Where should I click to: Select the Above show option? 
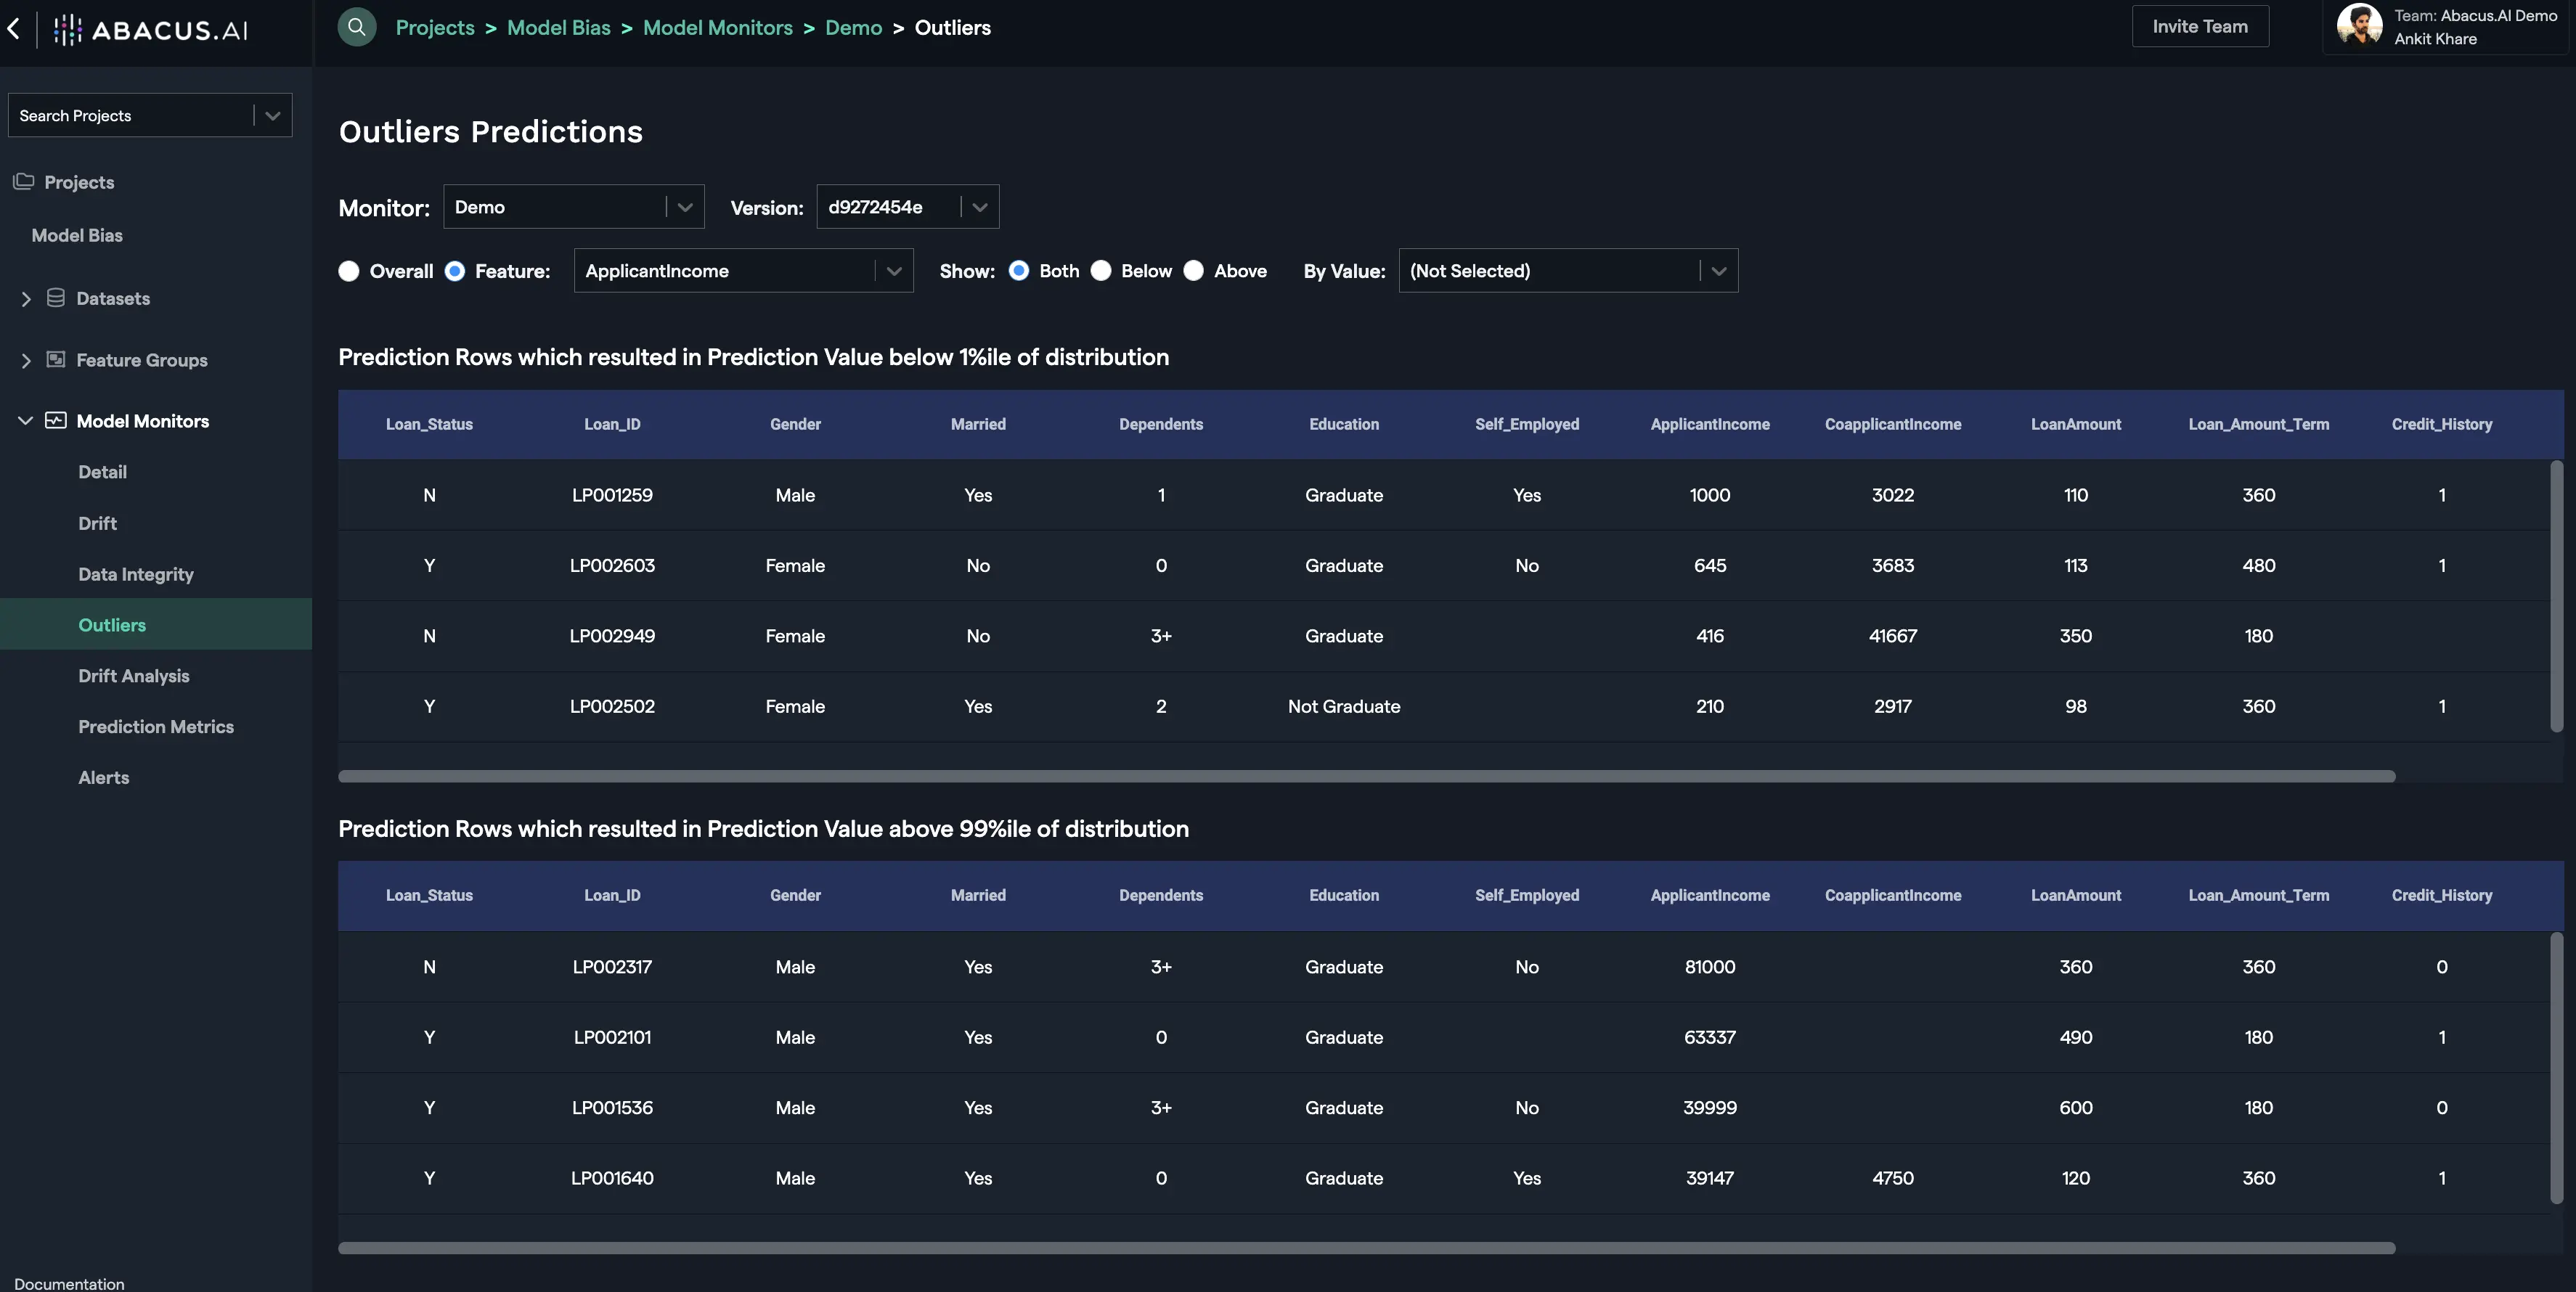pyautogui.click(x=1193, y=271)
